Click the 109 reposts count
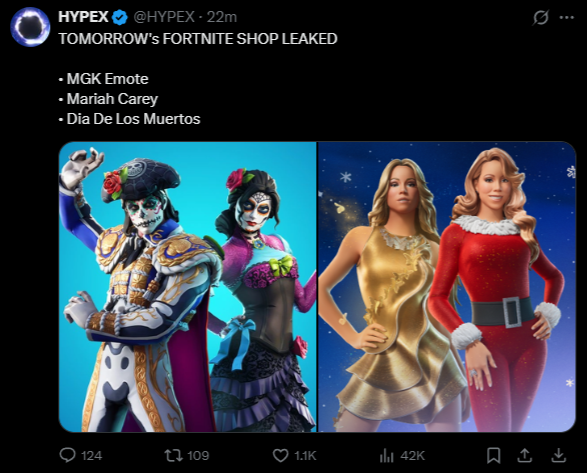Viewport: 587px width, 473px height. (198, 455)
